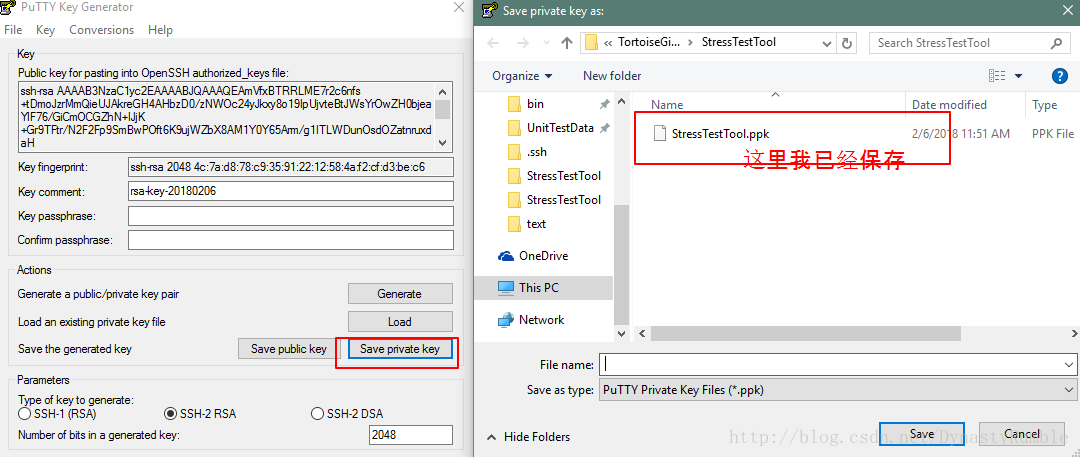Open the Conversions menu

click(101, 30)
